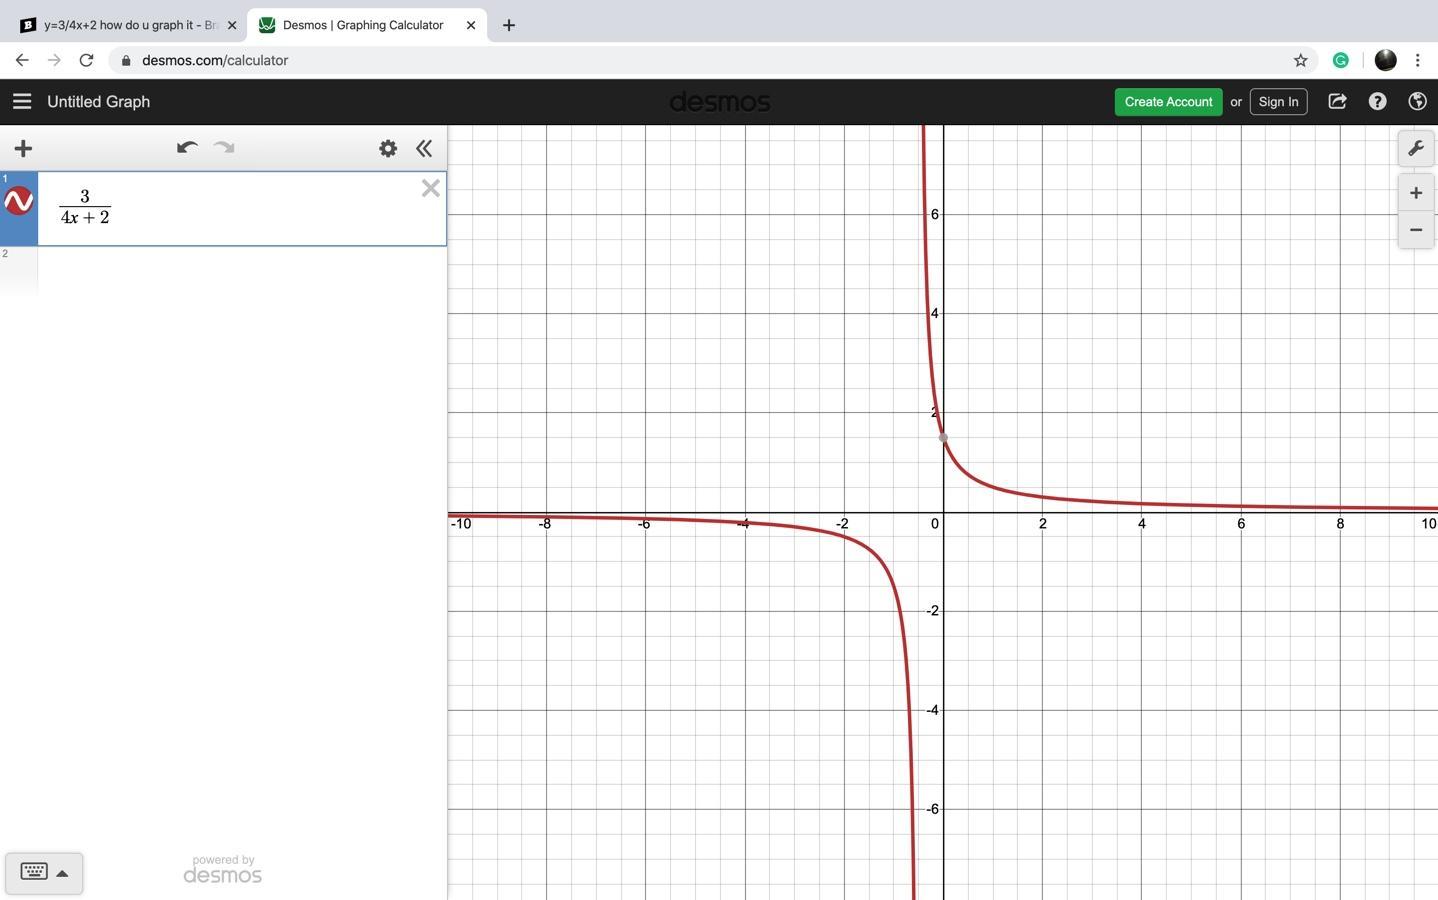Zoom in on the graph
Screen dimensions: 1438x900
tap(1416, 193)
